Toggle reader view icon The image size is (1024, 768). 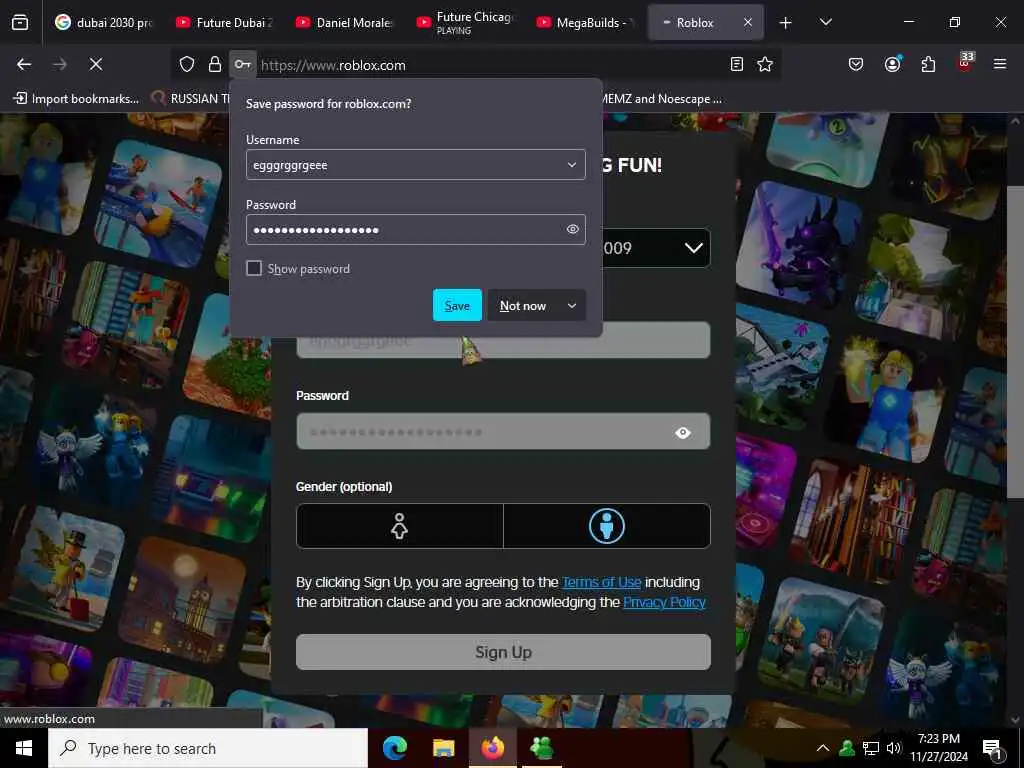pyautogui.click(x=737, y=64)
